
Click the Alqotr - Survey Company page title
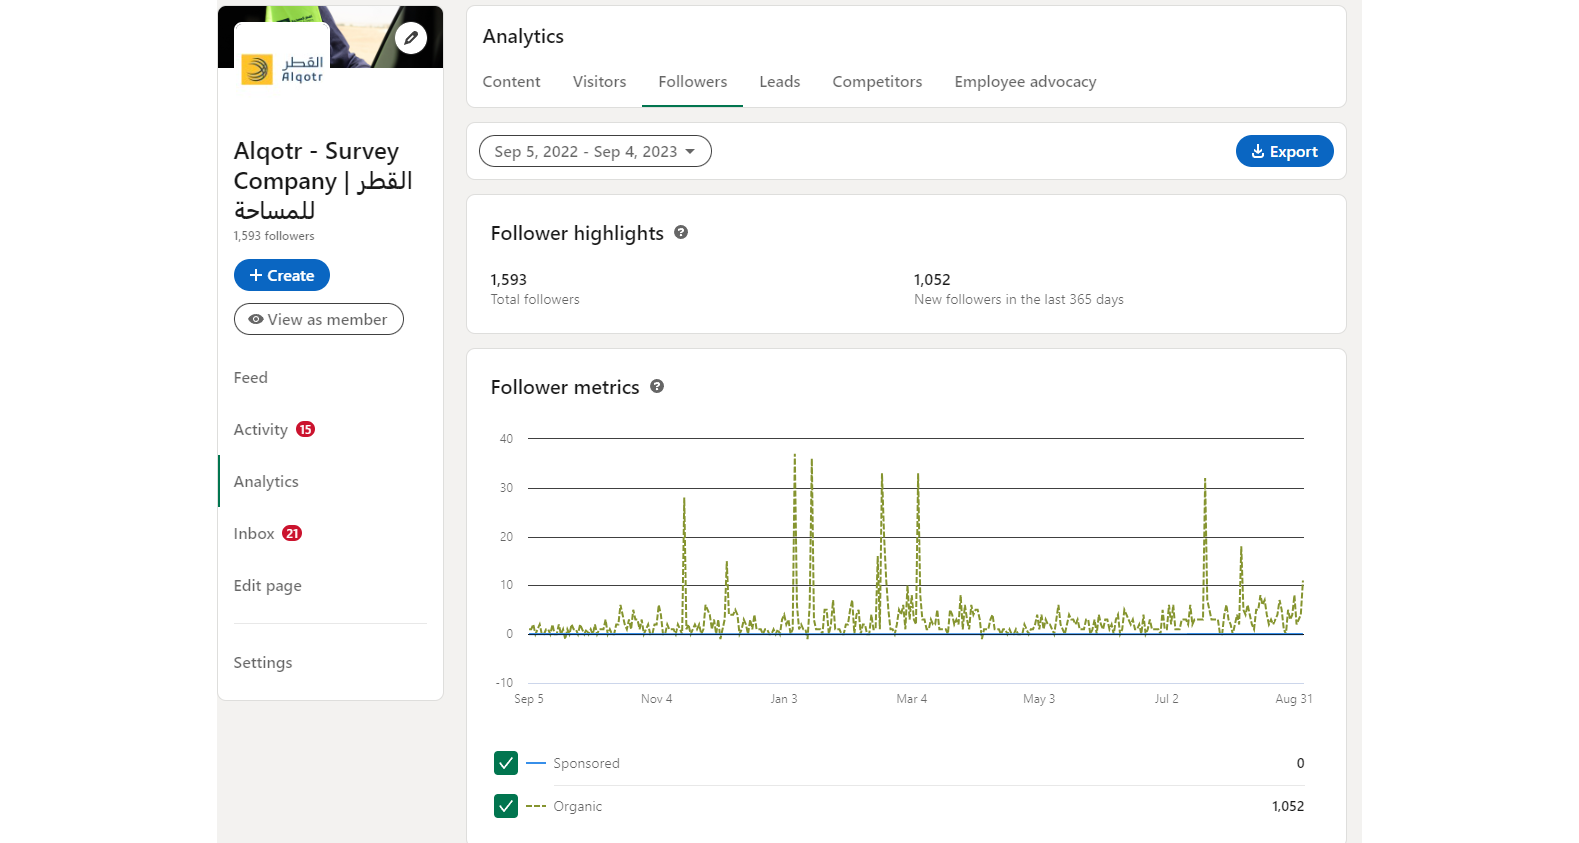[323, 181]
